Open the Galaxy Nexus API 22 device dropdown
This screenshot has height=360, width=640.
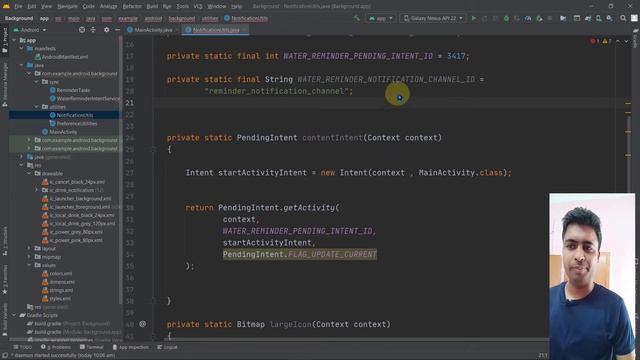[x=433, y=18]
